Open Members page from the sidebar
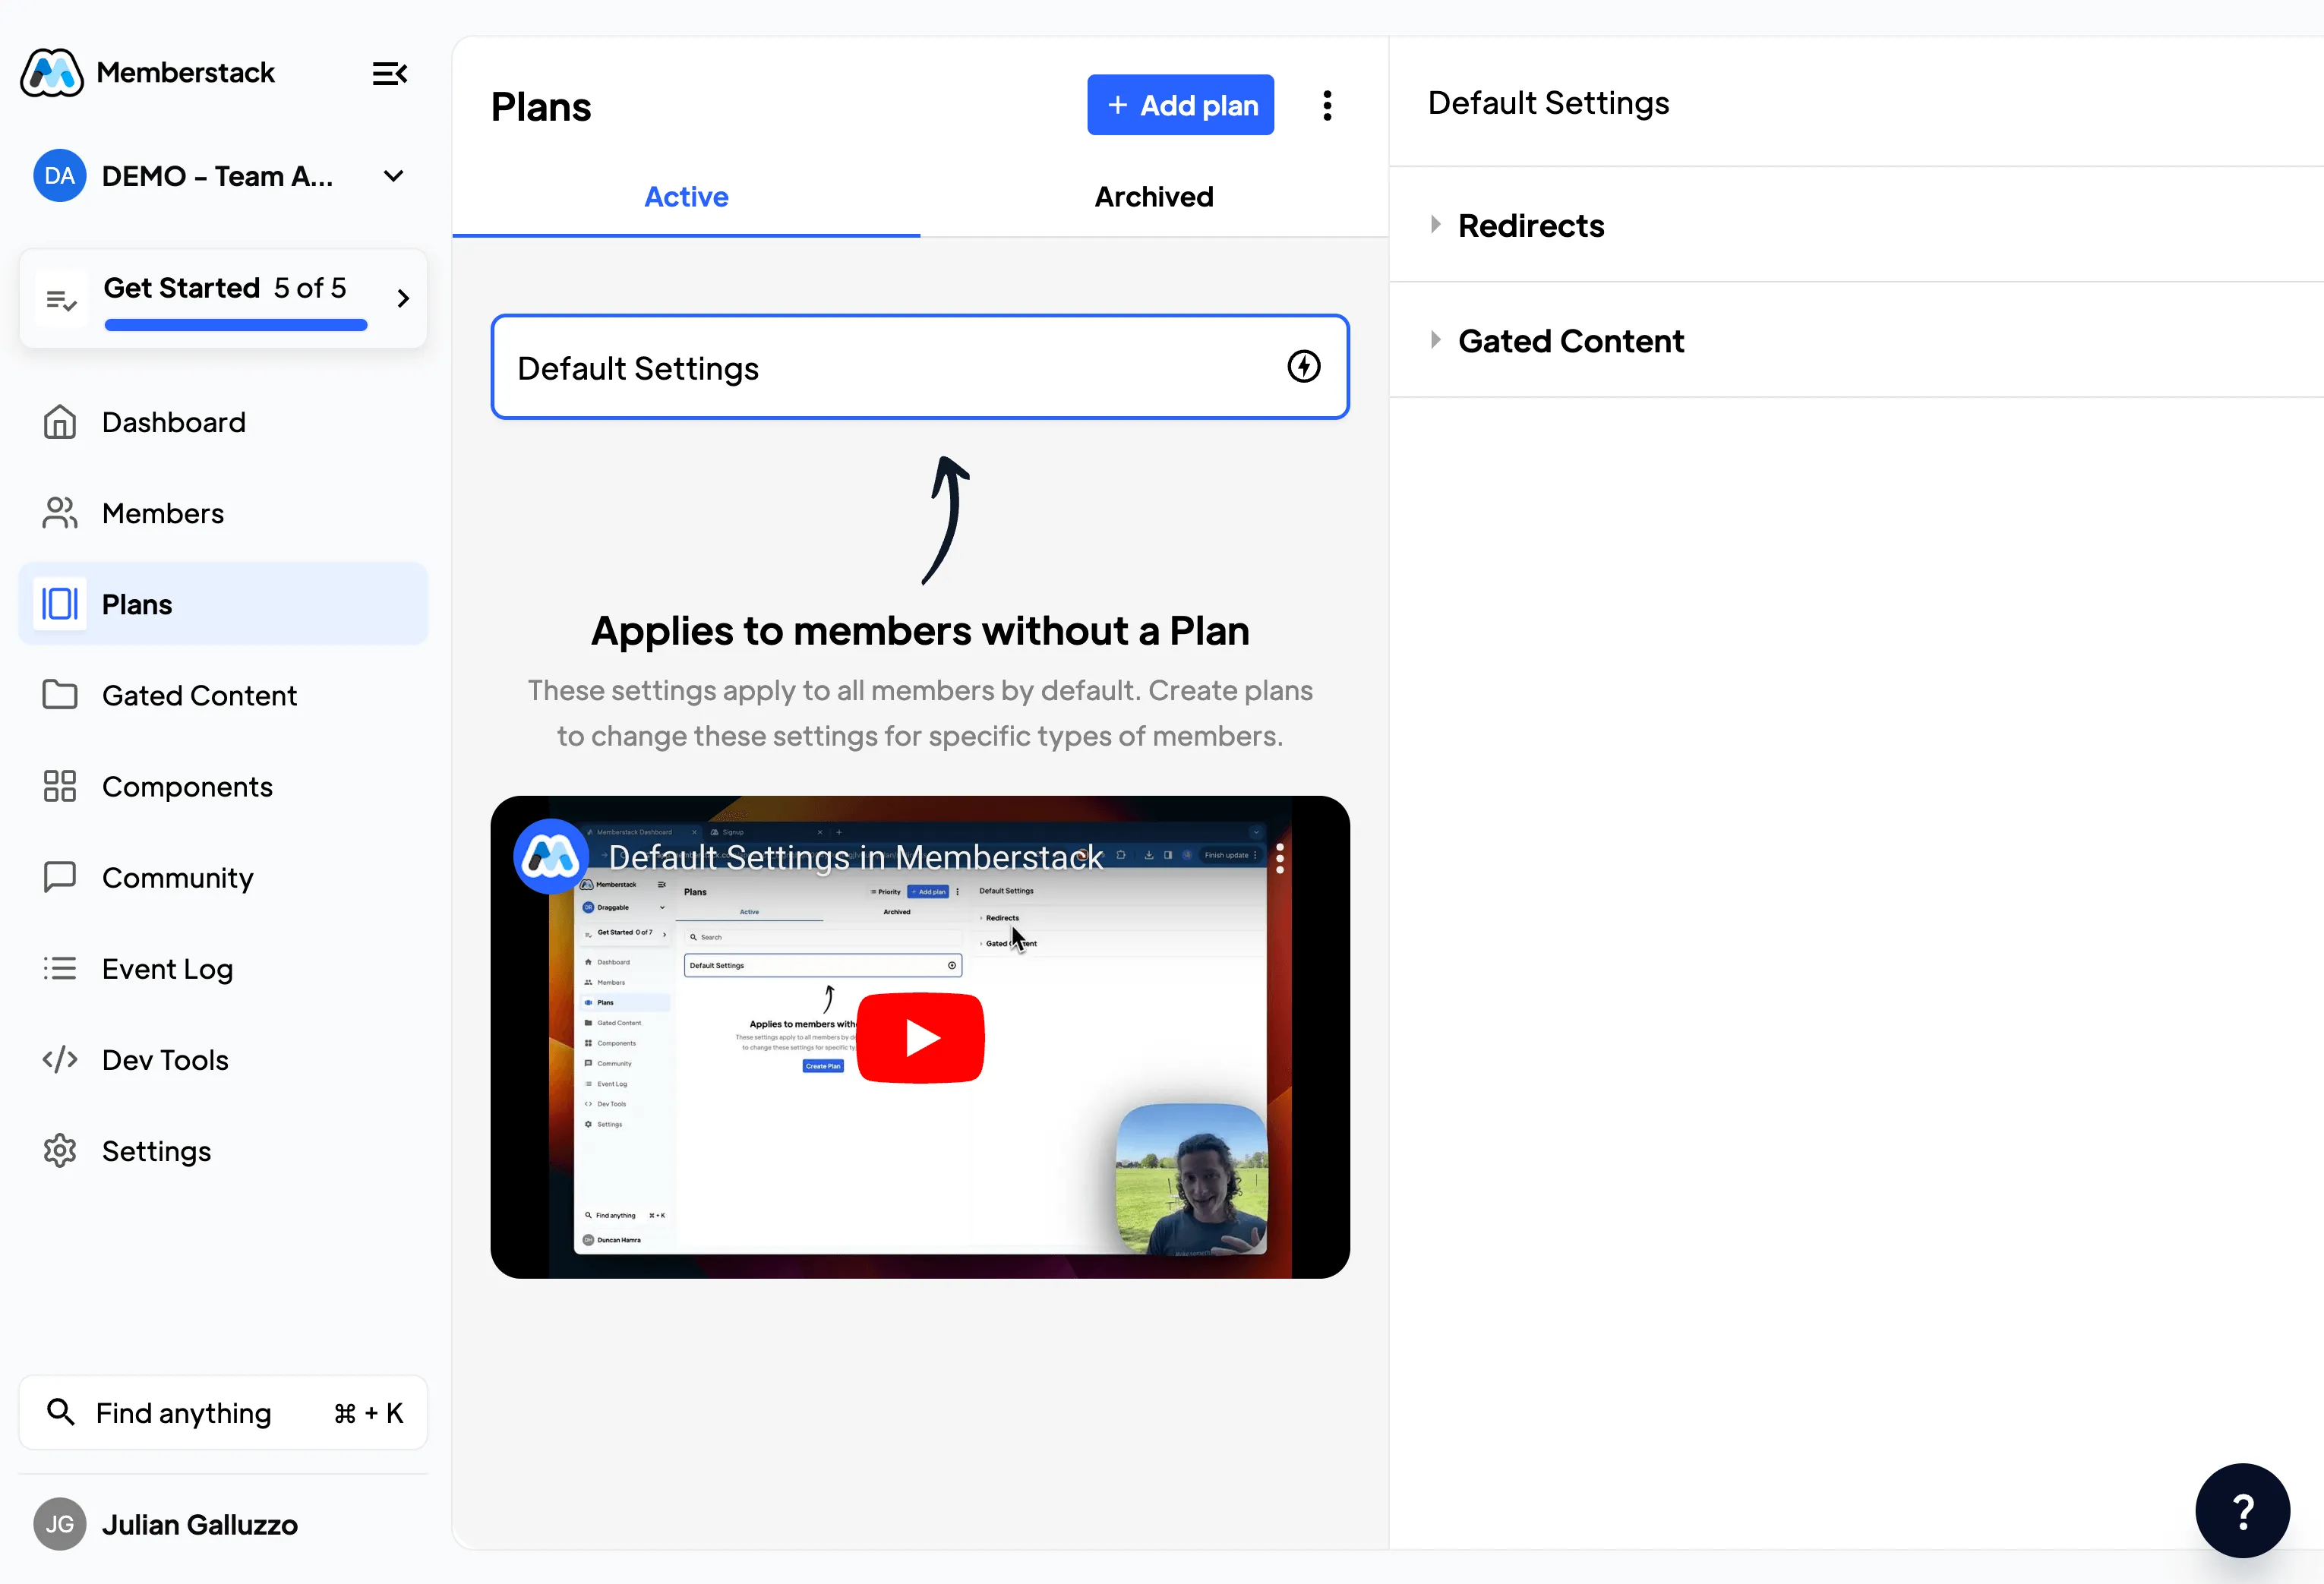Viewport: 2324px width, 1584px height. (x=163, y=513)
